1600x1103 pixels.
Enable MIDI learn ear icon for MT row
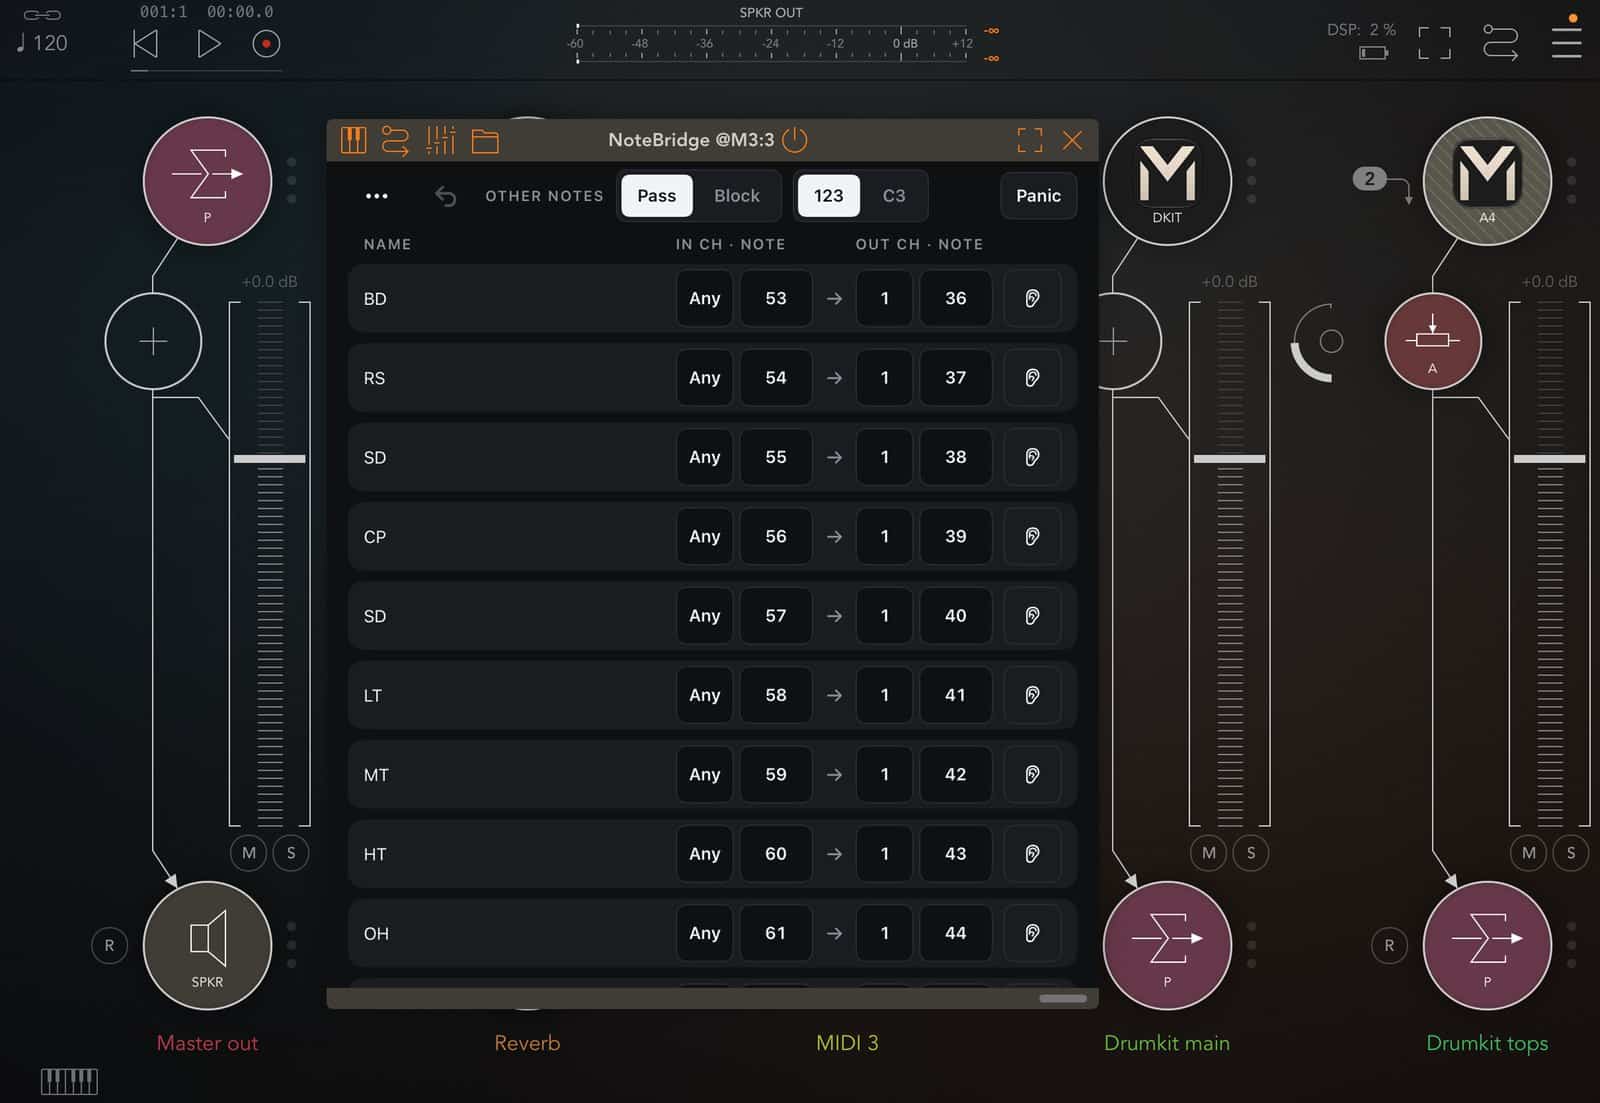coord(1033,774)
